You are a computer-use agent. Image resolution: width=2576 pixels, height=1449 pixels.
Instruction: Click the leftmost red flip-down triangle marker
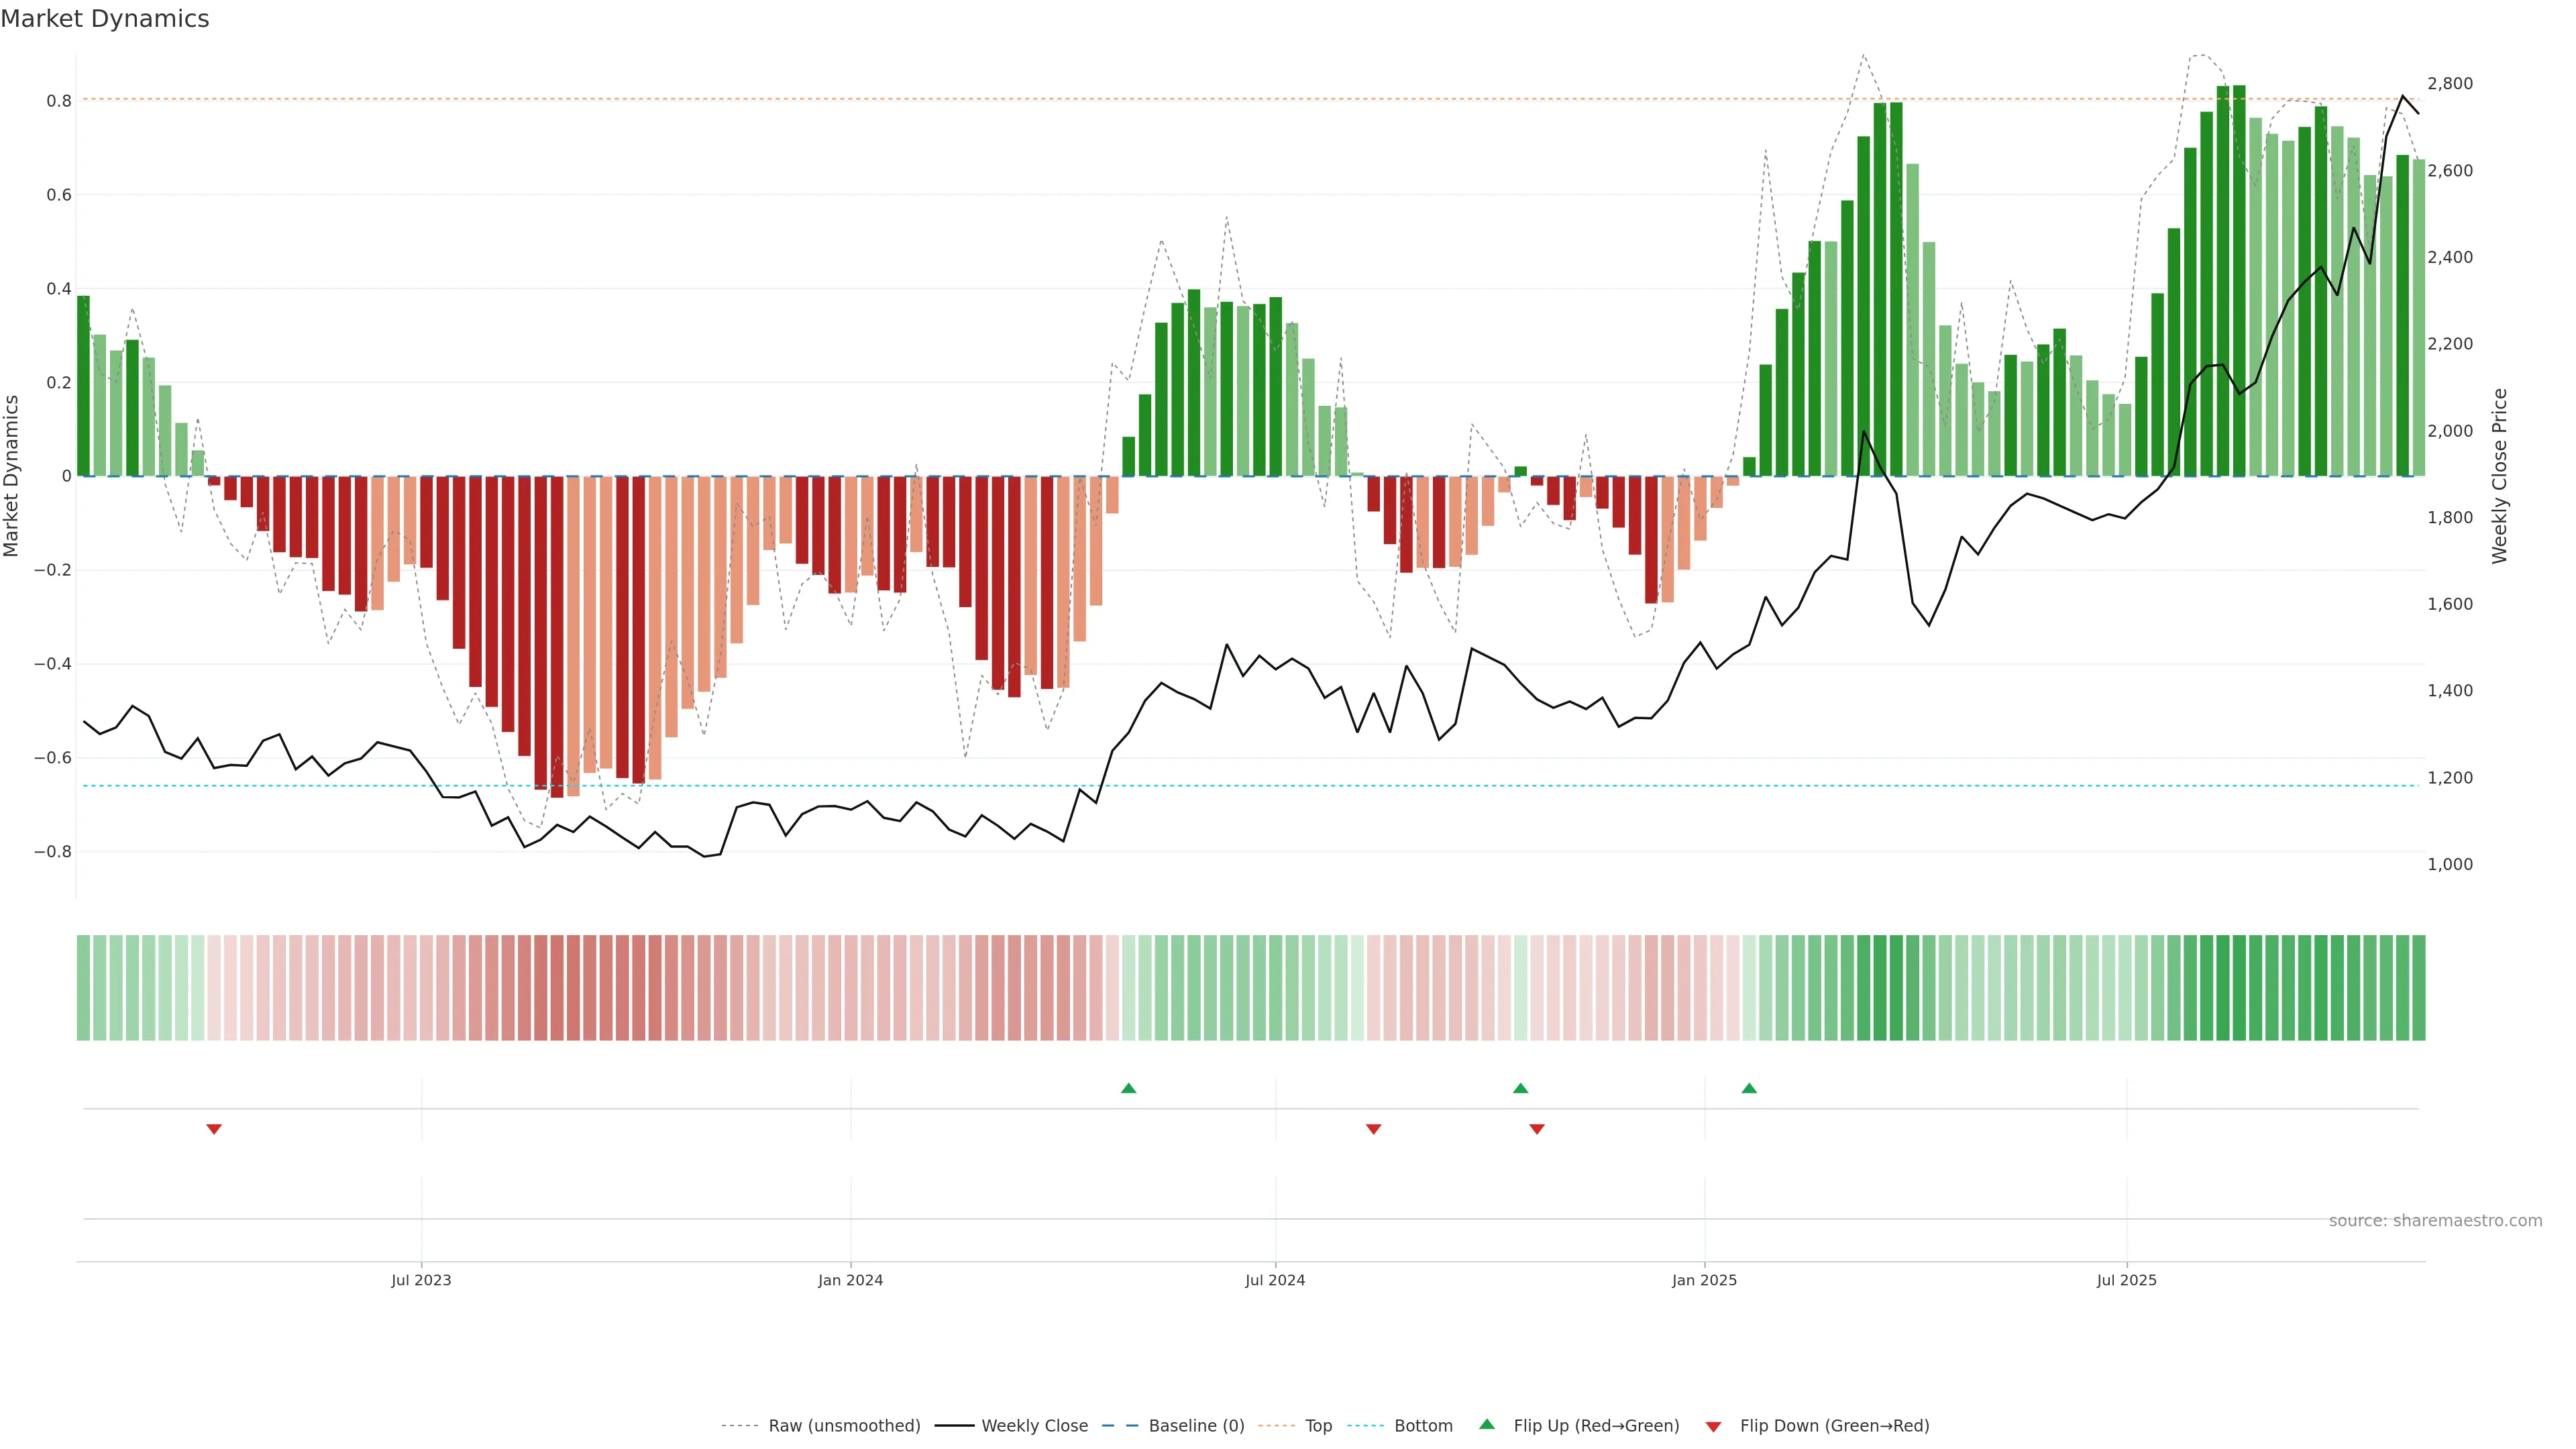214,1129
